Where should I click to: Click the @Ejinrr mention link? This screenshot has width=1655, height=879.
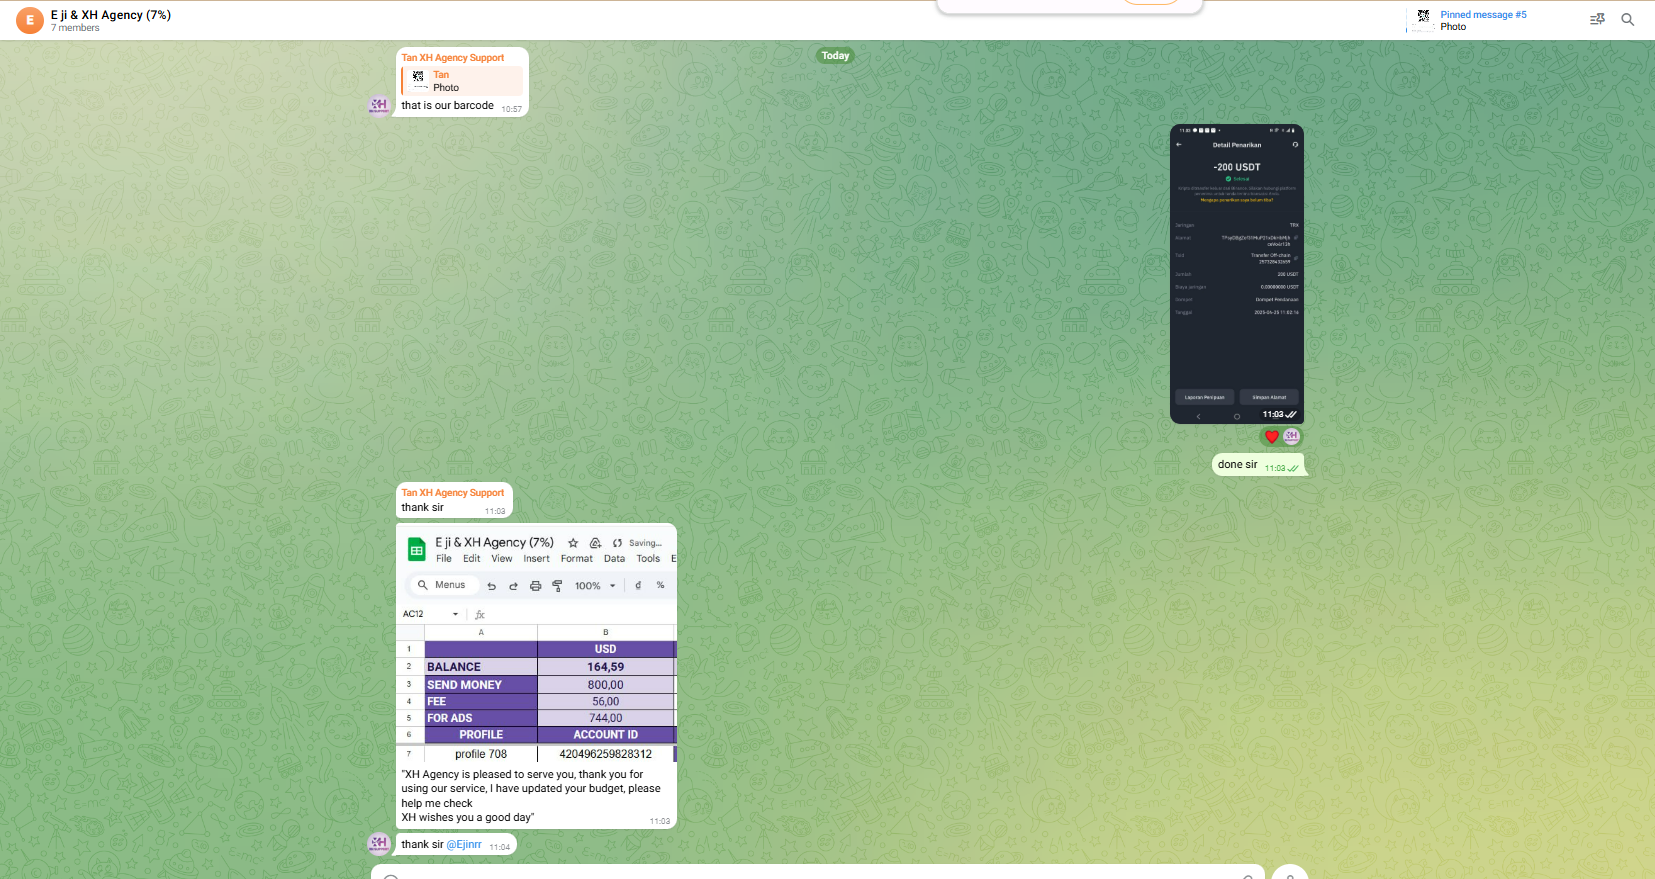click(x=464, y=845)
